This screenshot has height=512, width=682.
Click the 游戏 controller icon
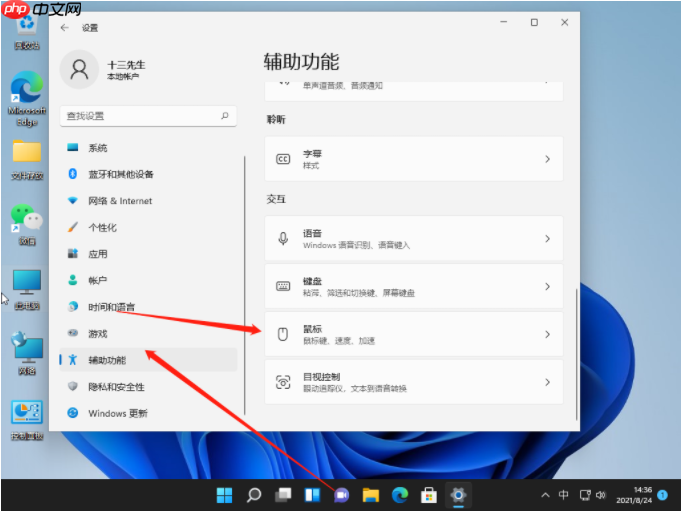[x=73, y=333]
